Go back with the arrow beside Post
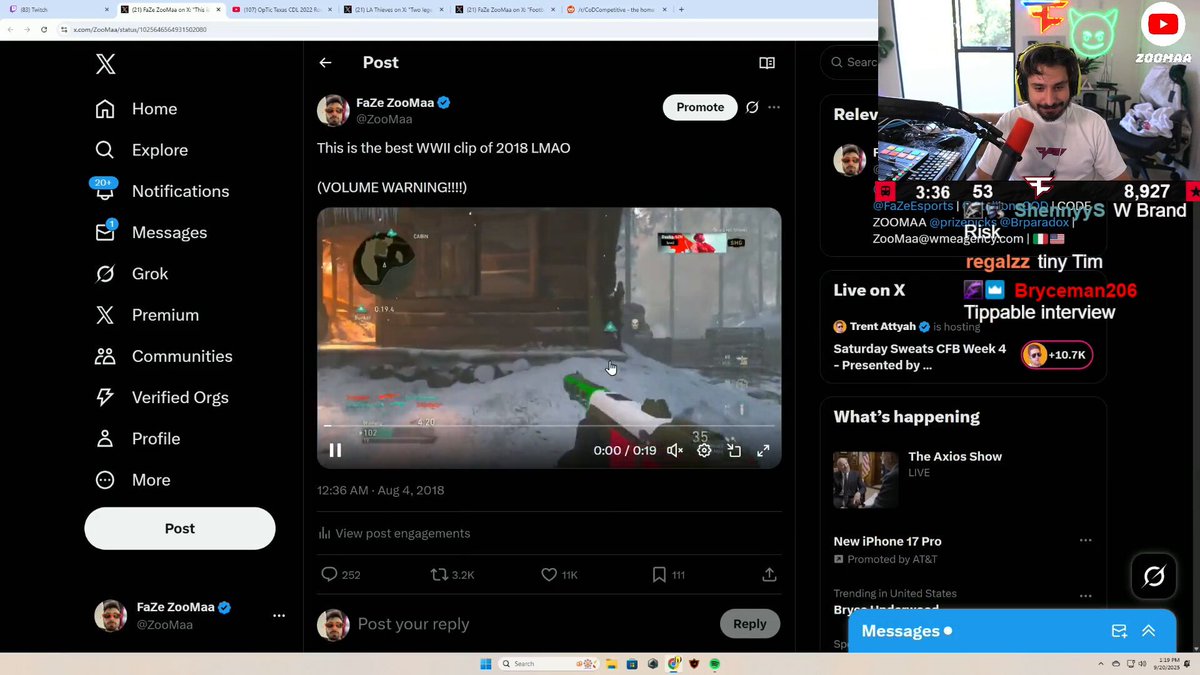This screenshot has width=1200, height=675. 325,63
